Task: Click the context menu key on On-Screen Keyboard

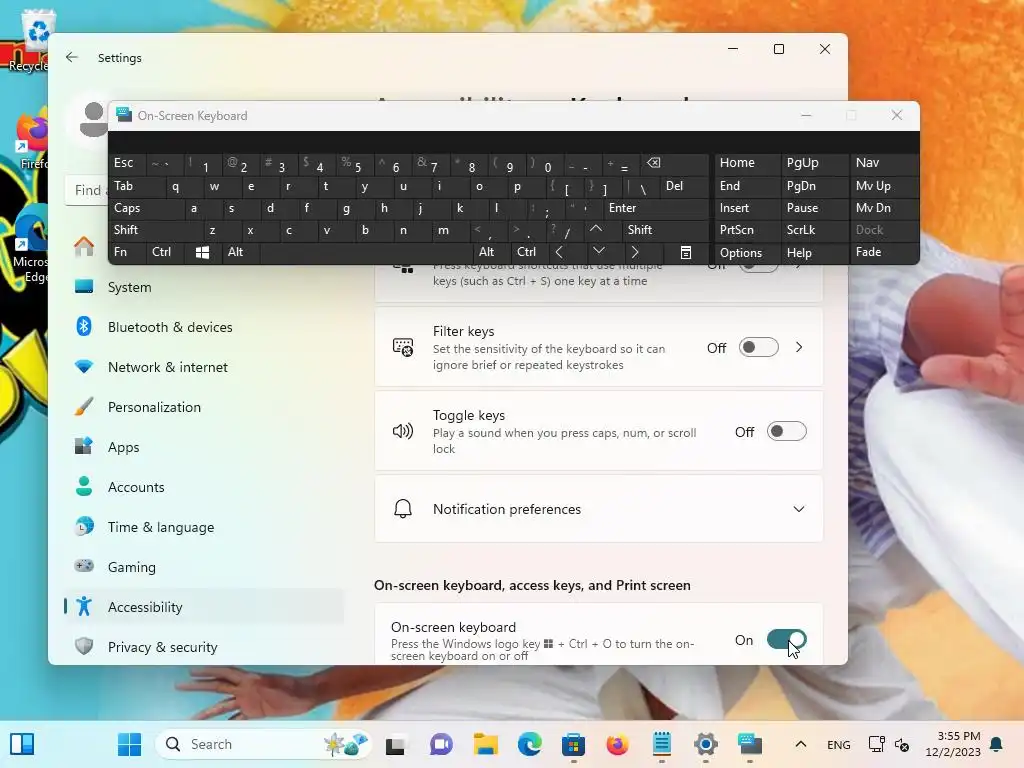Action: tap(686, 253)
